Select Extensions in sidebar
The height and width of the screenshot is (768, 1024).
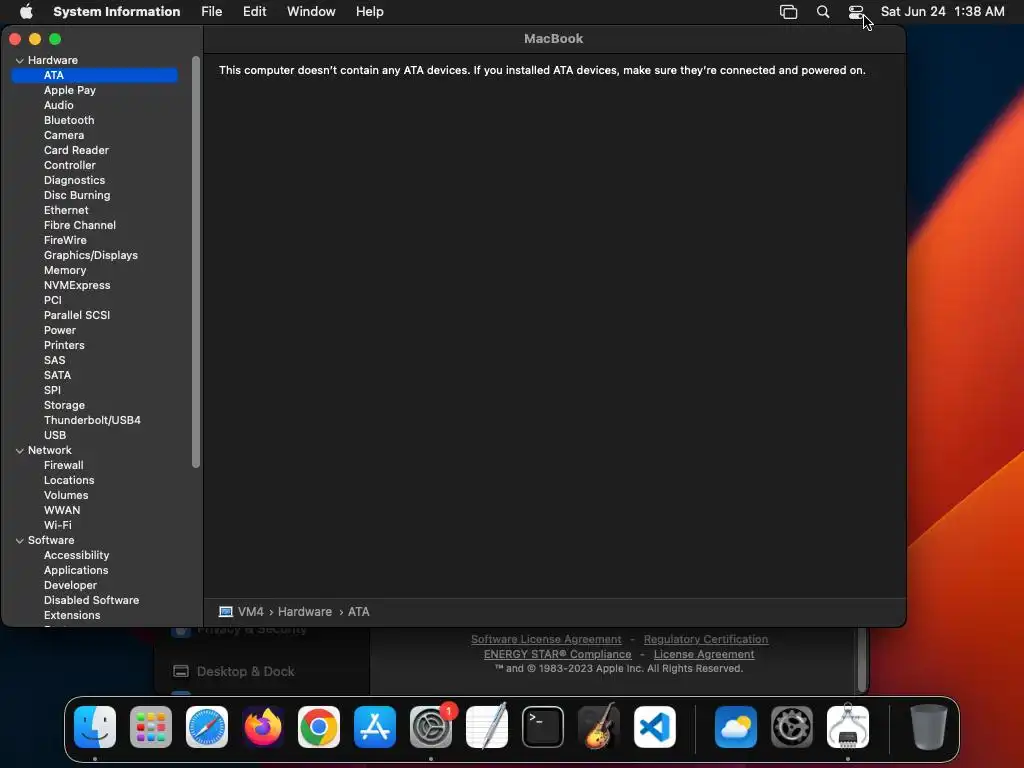point(72,616)
